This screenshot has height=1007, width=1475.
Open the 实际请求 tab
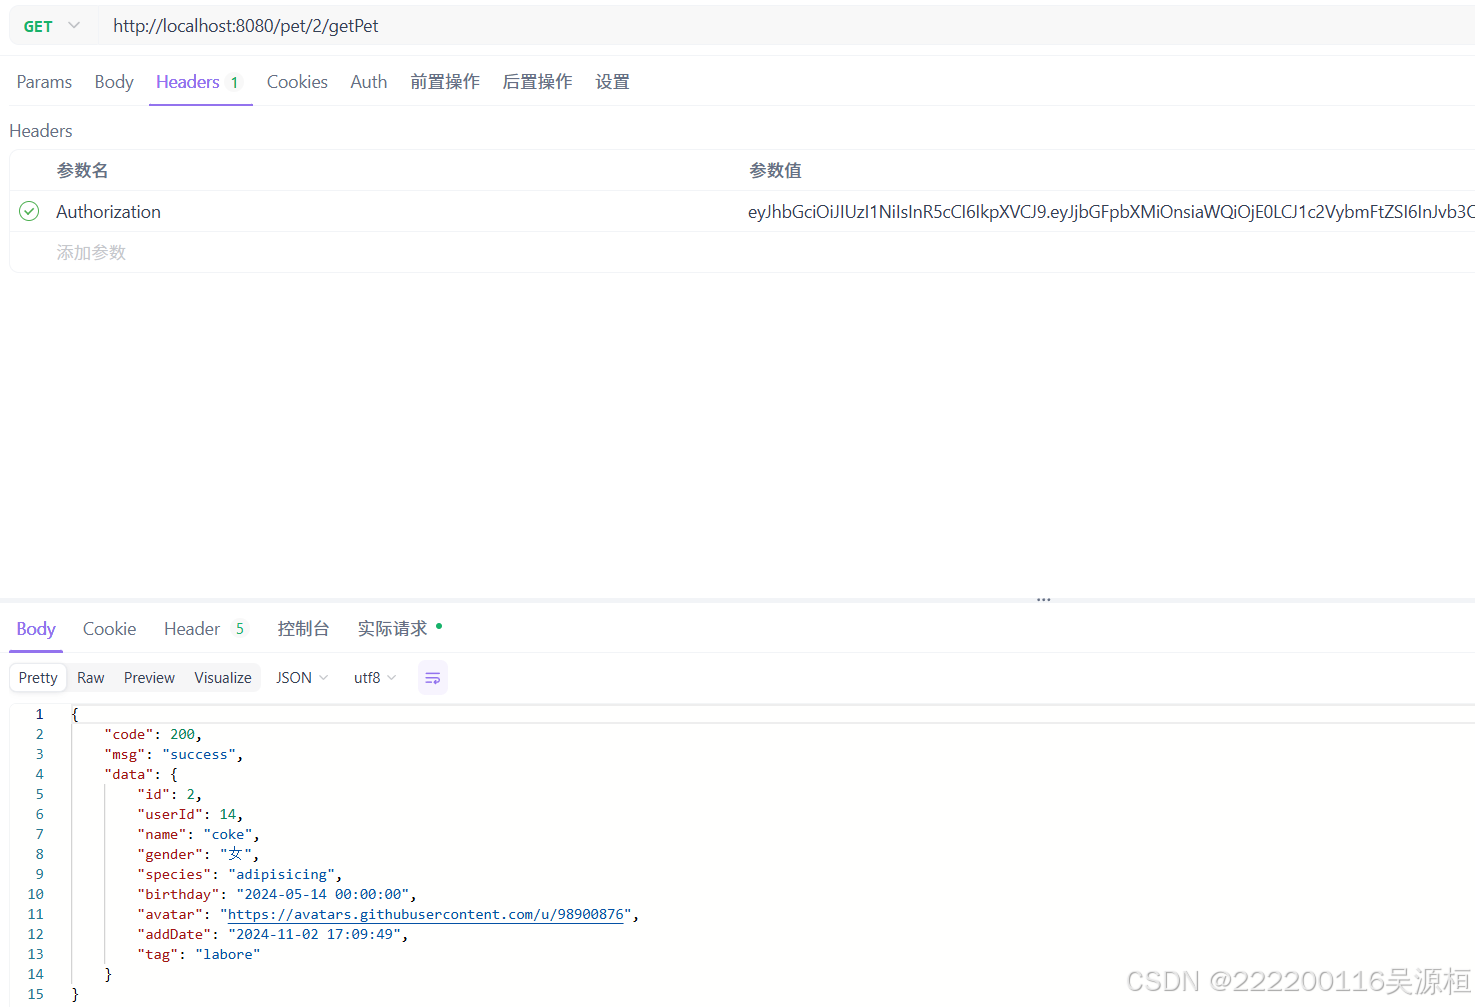(x=399, y=629)
